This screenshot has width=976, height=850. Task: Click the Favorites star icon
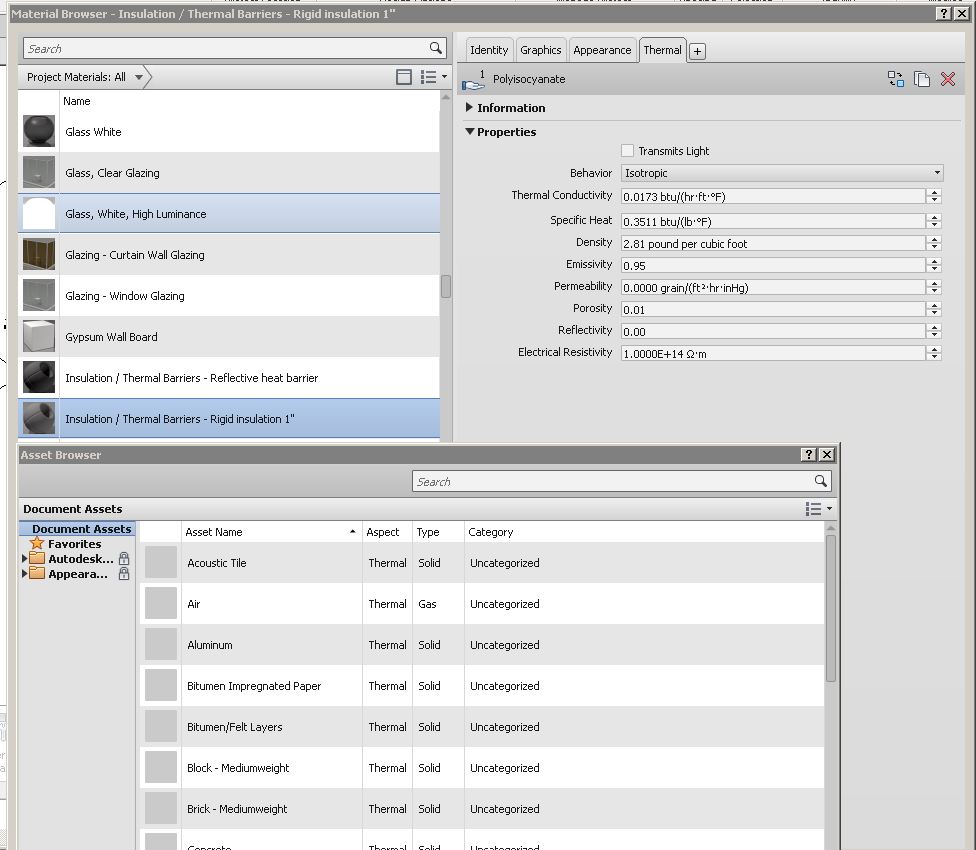pyautogui.click(x=37, y=543)
